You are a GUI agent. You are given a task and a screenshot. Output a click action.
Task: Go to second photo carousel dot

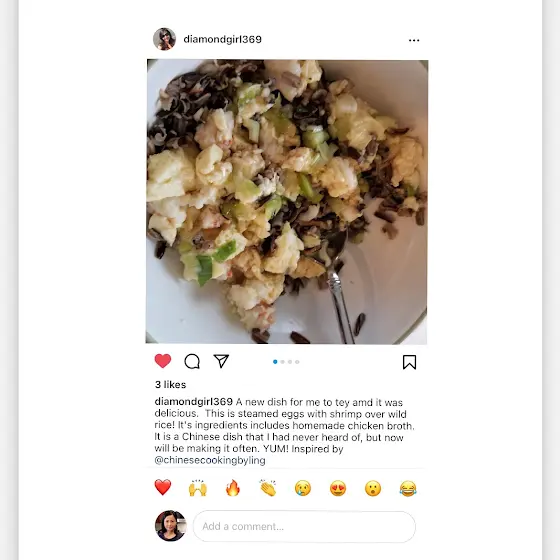pos(282,362)
